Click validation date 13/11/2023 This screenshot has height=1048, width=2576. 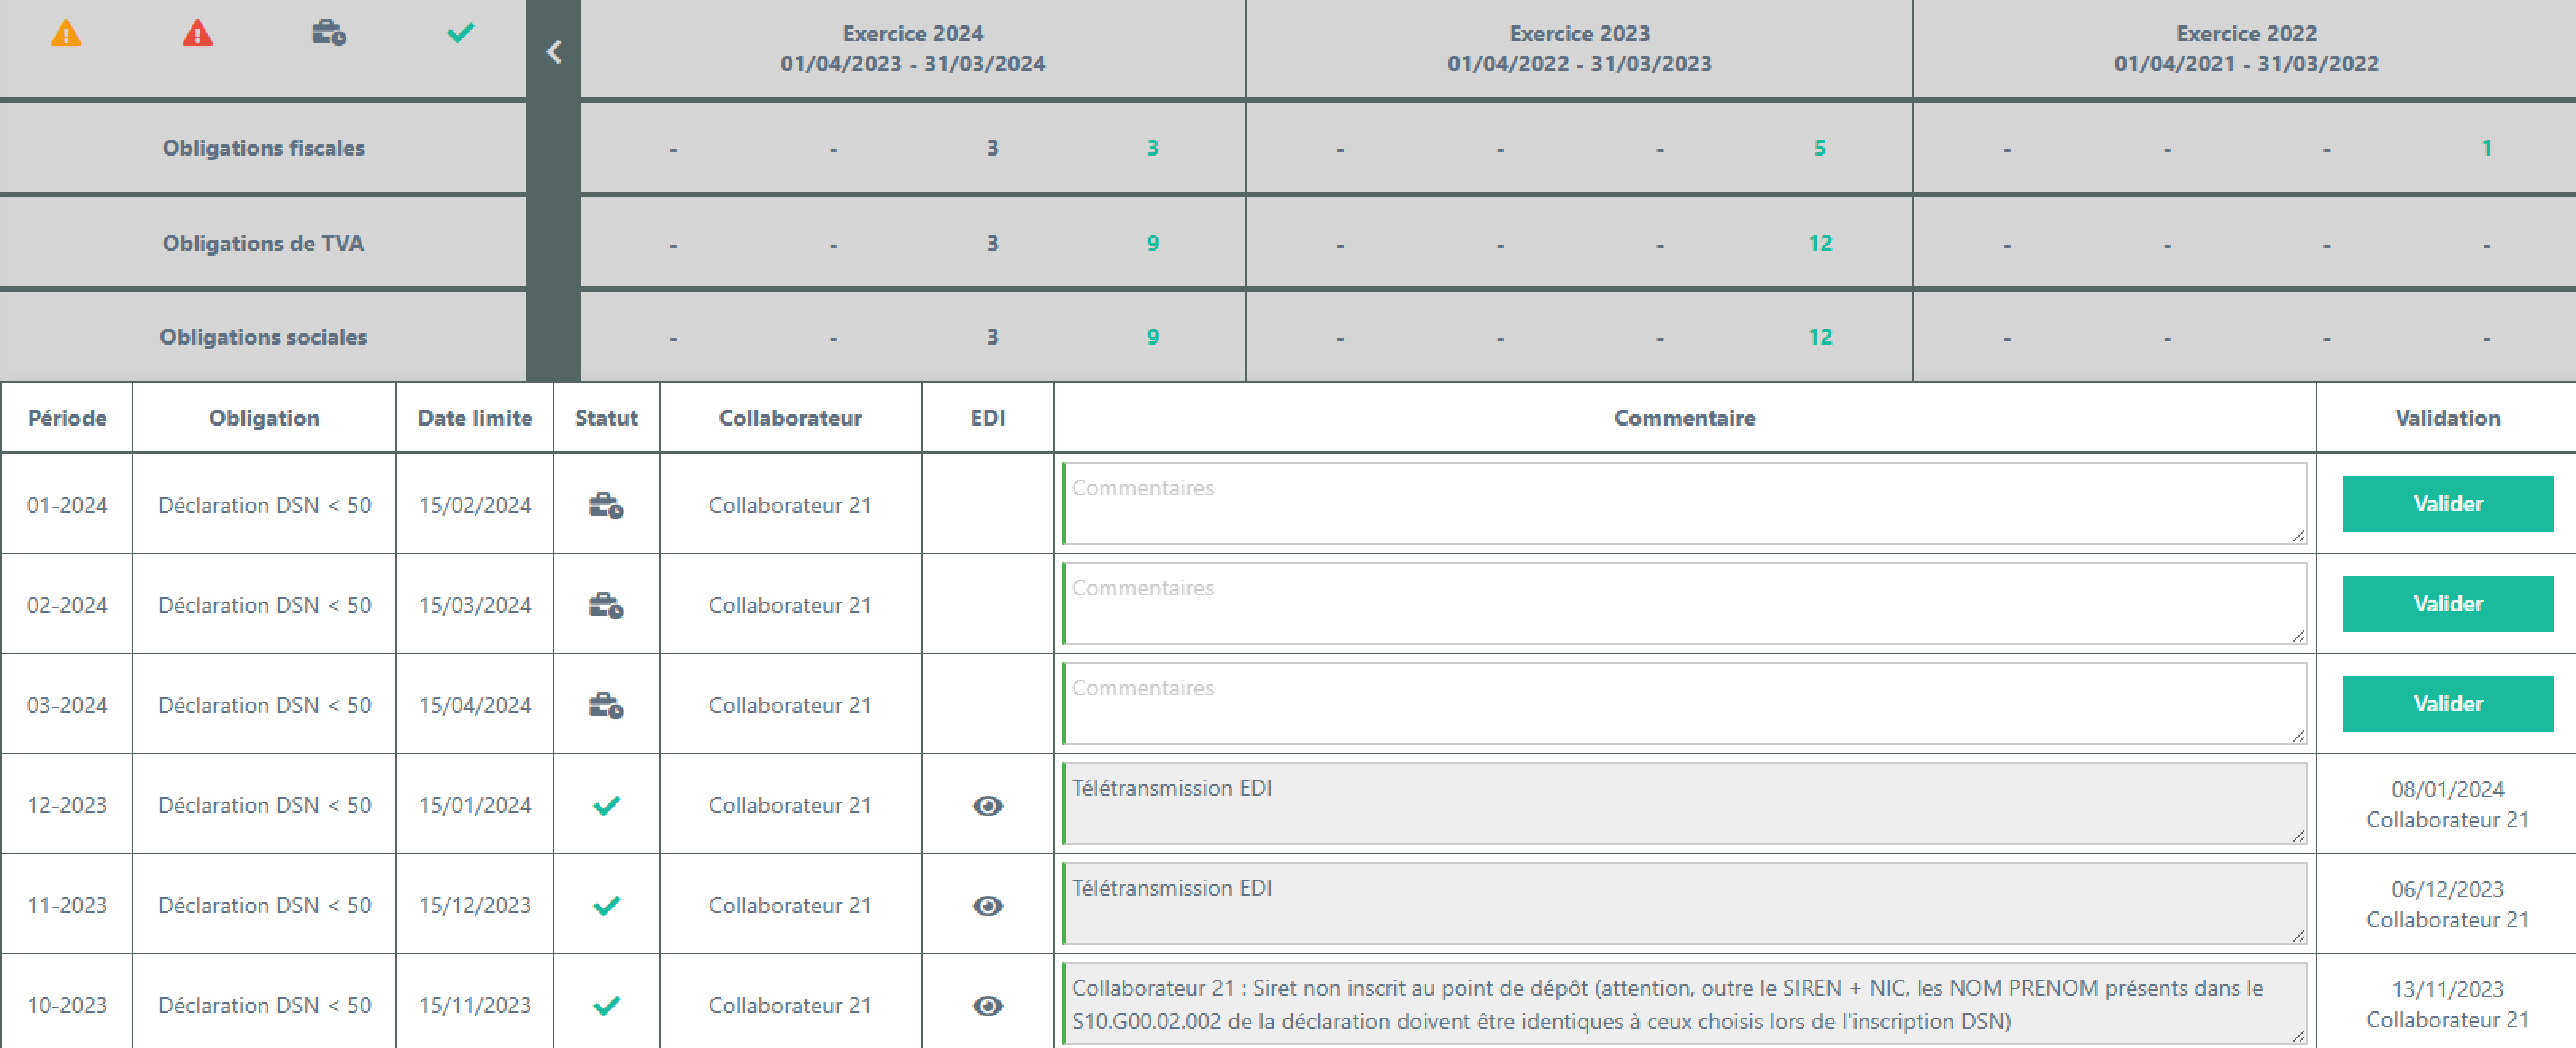pos(2447,989)
